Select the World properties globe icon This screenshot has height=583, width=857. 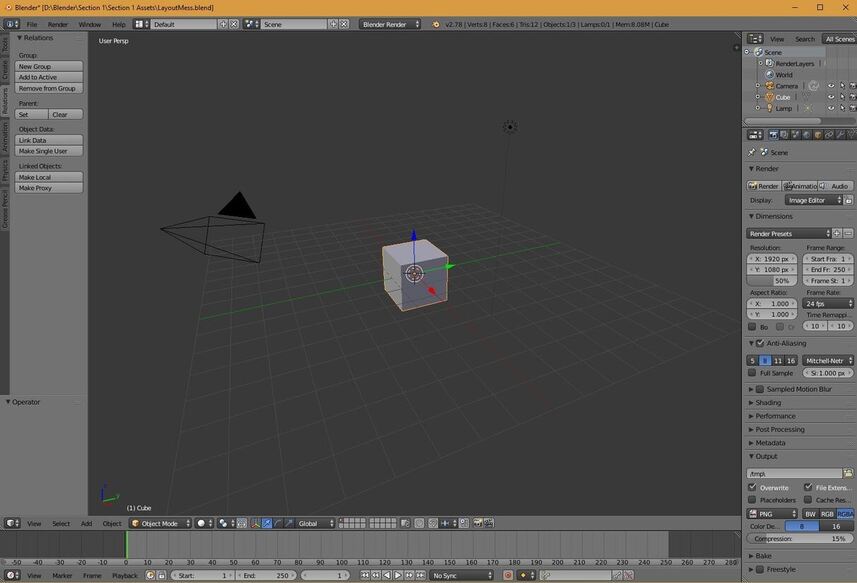click(x=805, y=135)
